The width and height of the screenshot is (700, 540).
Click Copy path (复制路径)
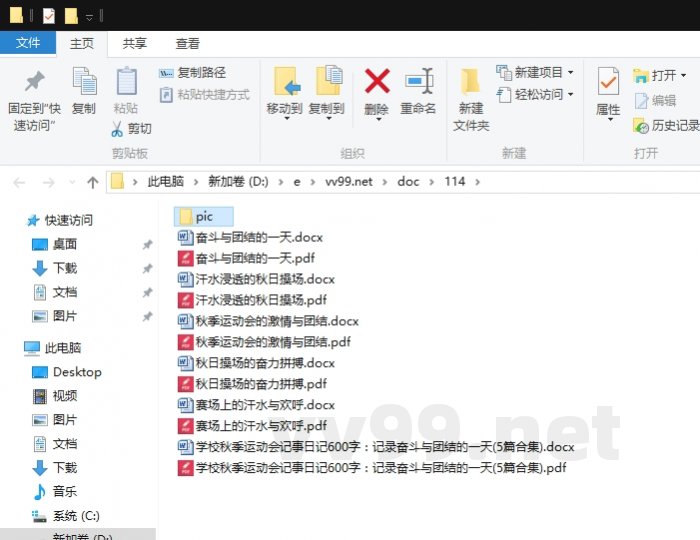tap(192, 72)
